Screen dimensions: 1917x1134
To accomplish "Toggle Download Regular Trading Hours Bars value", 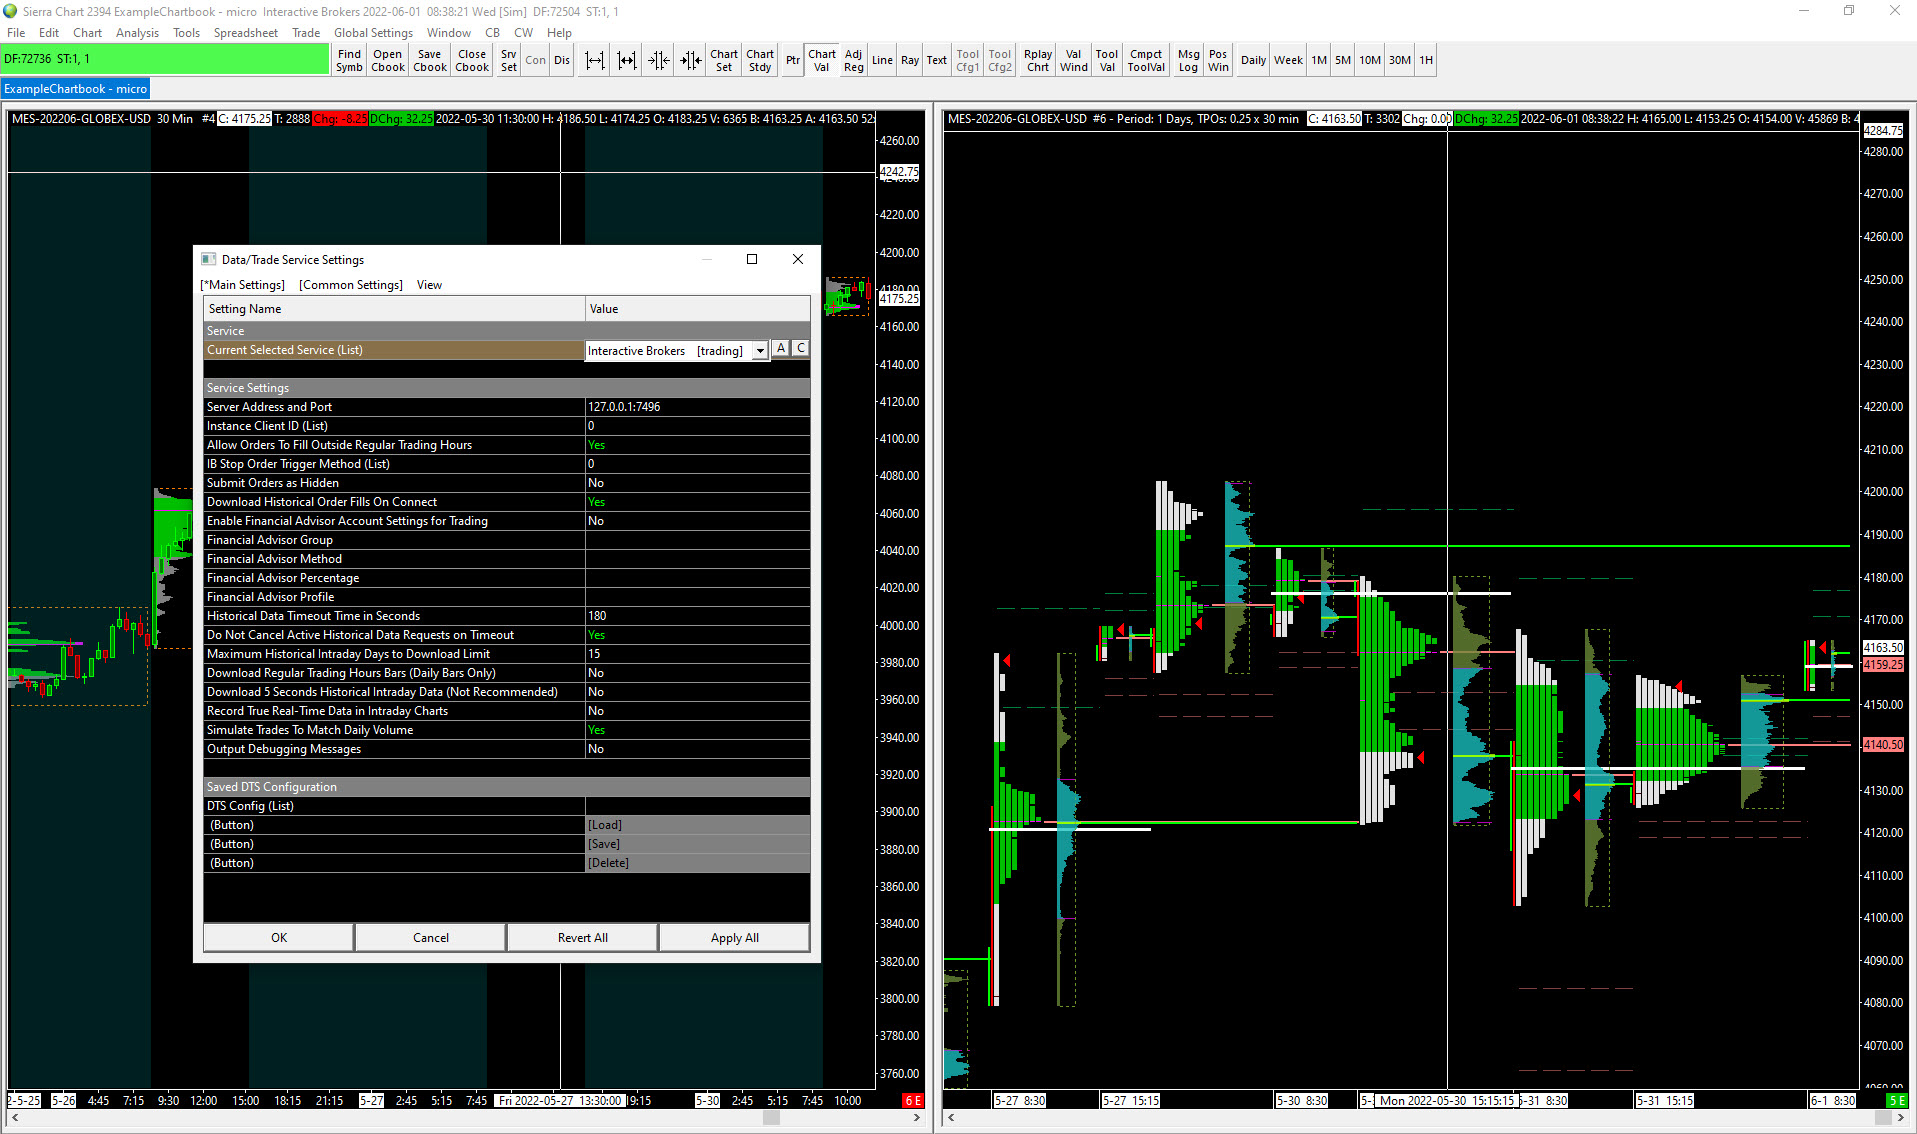I will 697,673.
